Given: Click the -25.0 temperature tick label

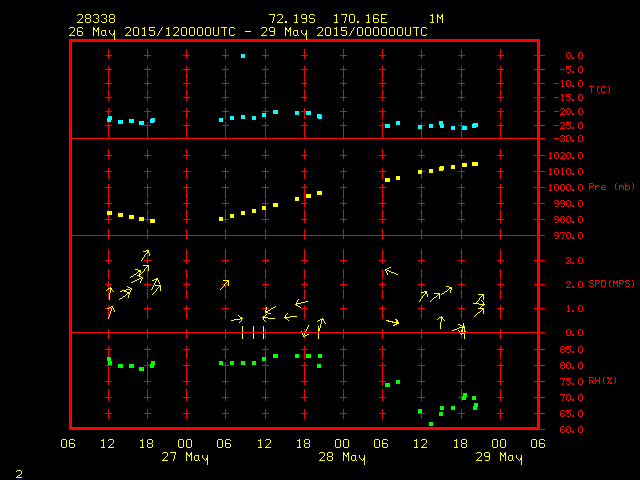Looking at the screenshot, I should tap(569, 125).
